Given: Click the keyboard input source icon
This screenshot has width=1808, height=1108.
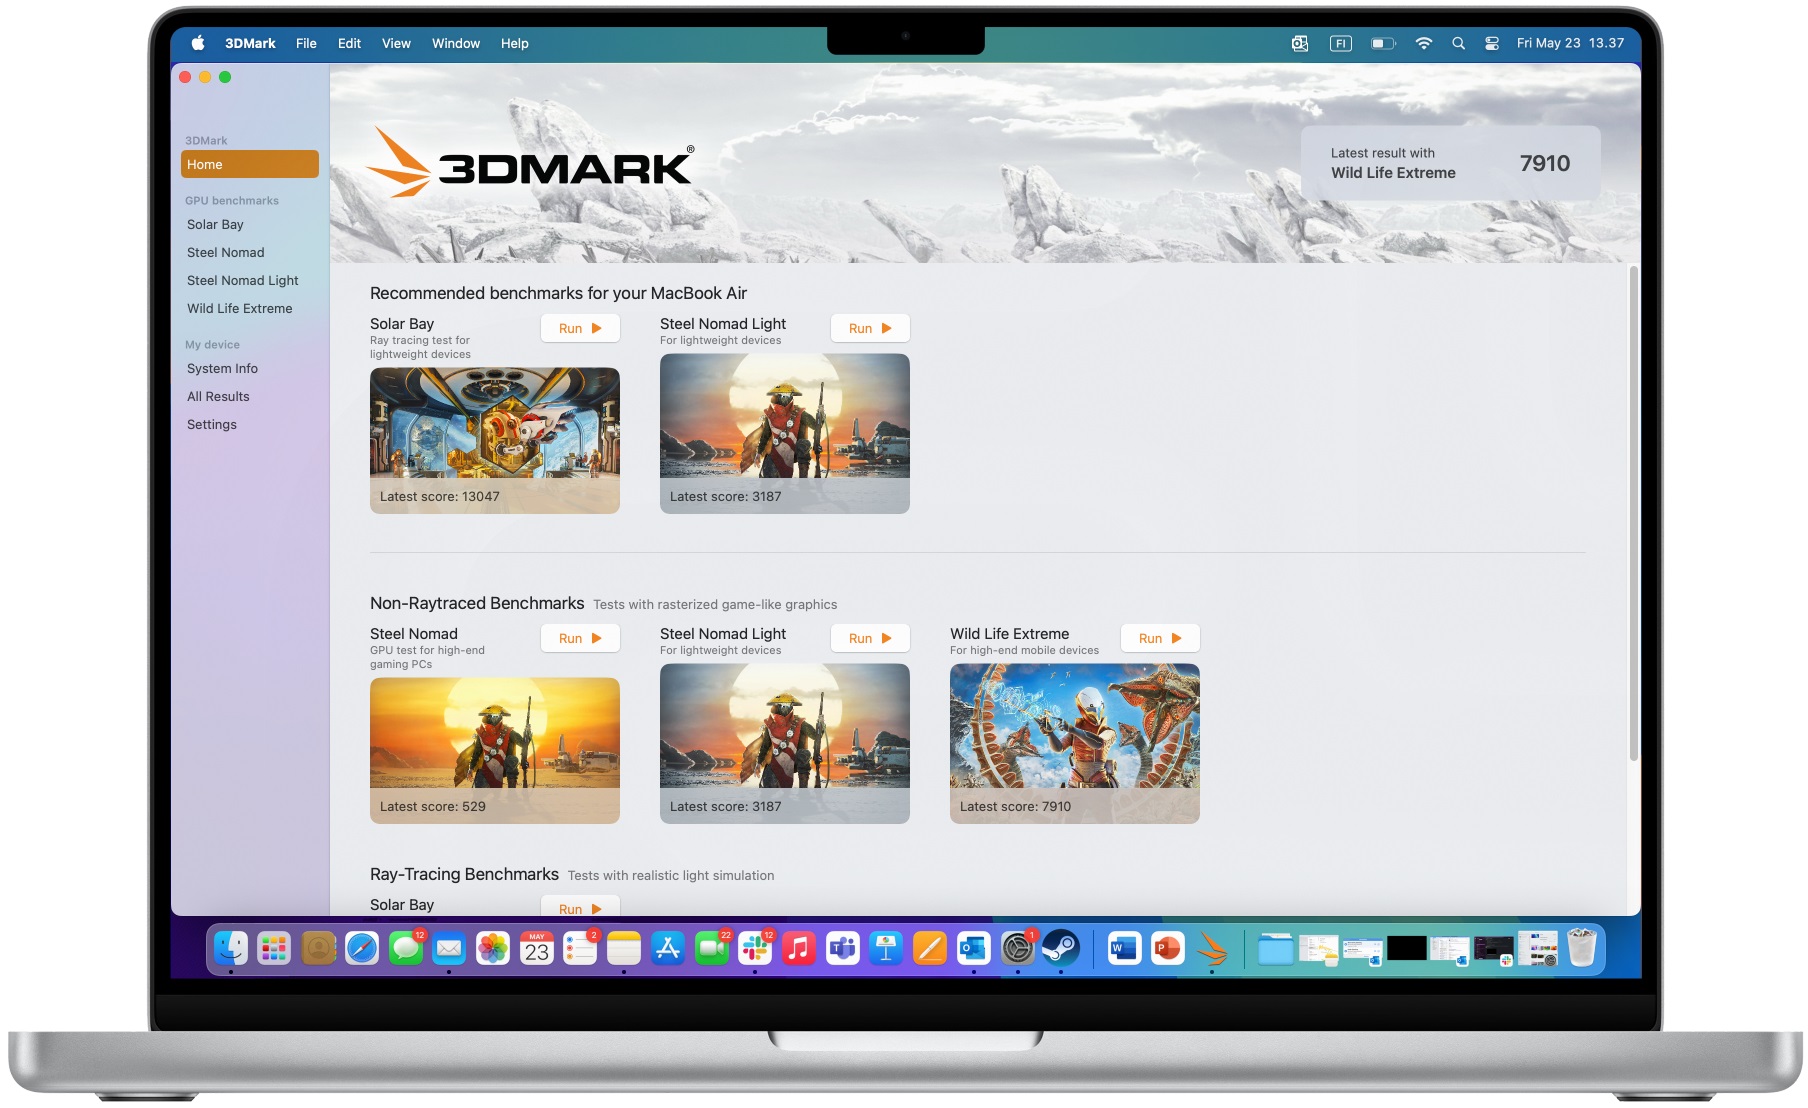Looking at the screenshot, I should tap(1341, 43).
